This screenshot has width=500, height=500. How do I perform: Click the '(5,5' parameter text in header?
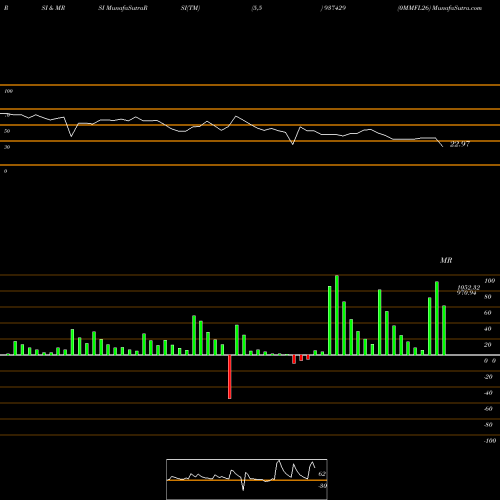coord(257,8)
